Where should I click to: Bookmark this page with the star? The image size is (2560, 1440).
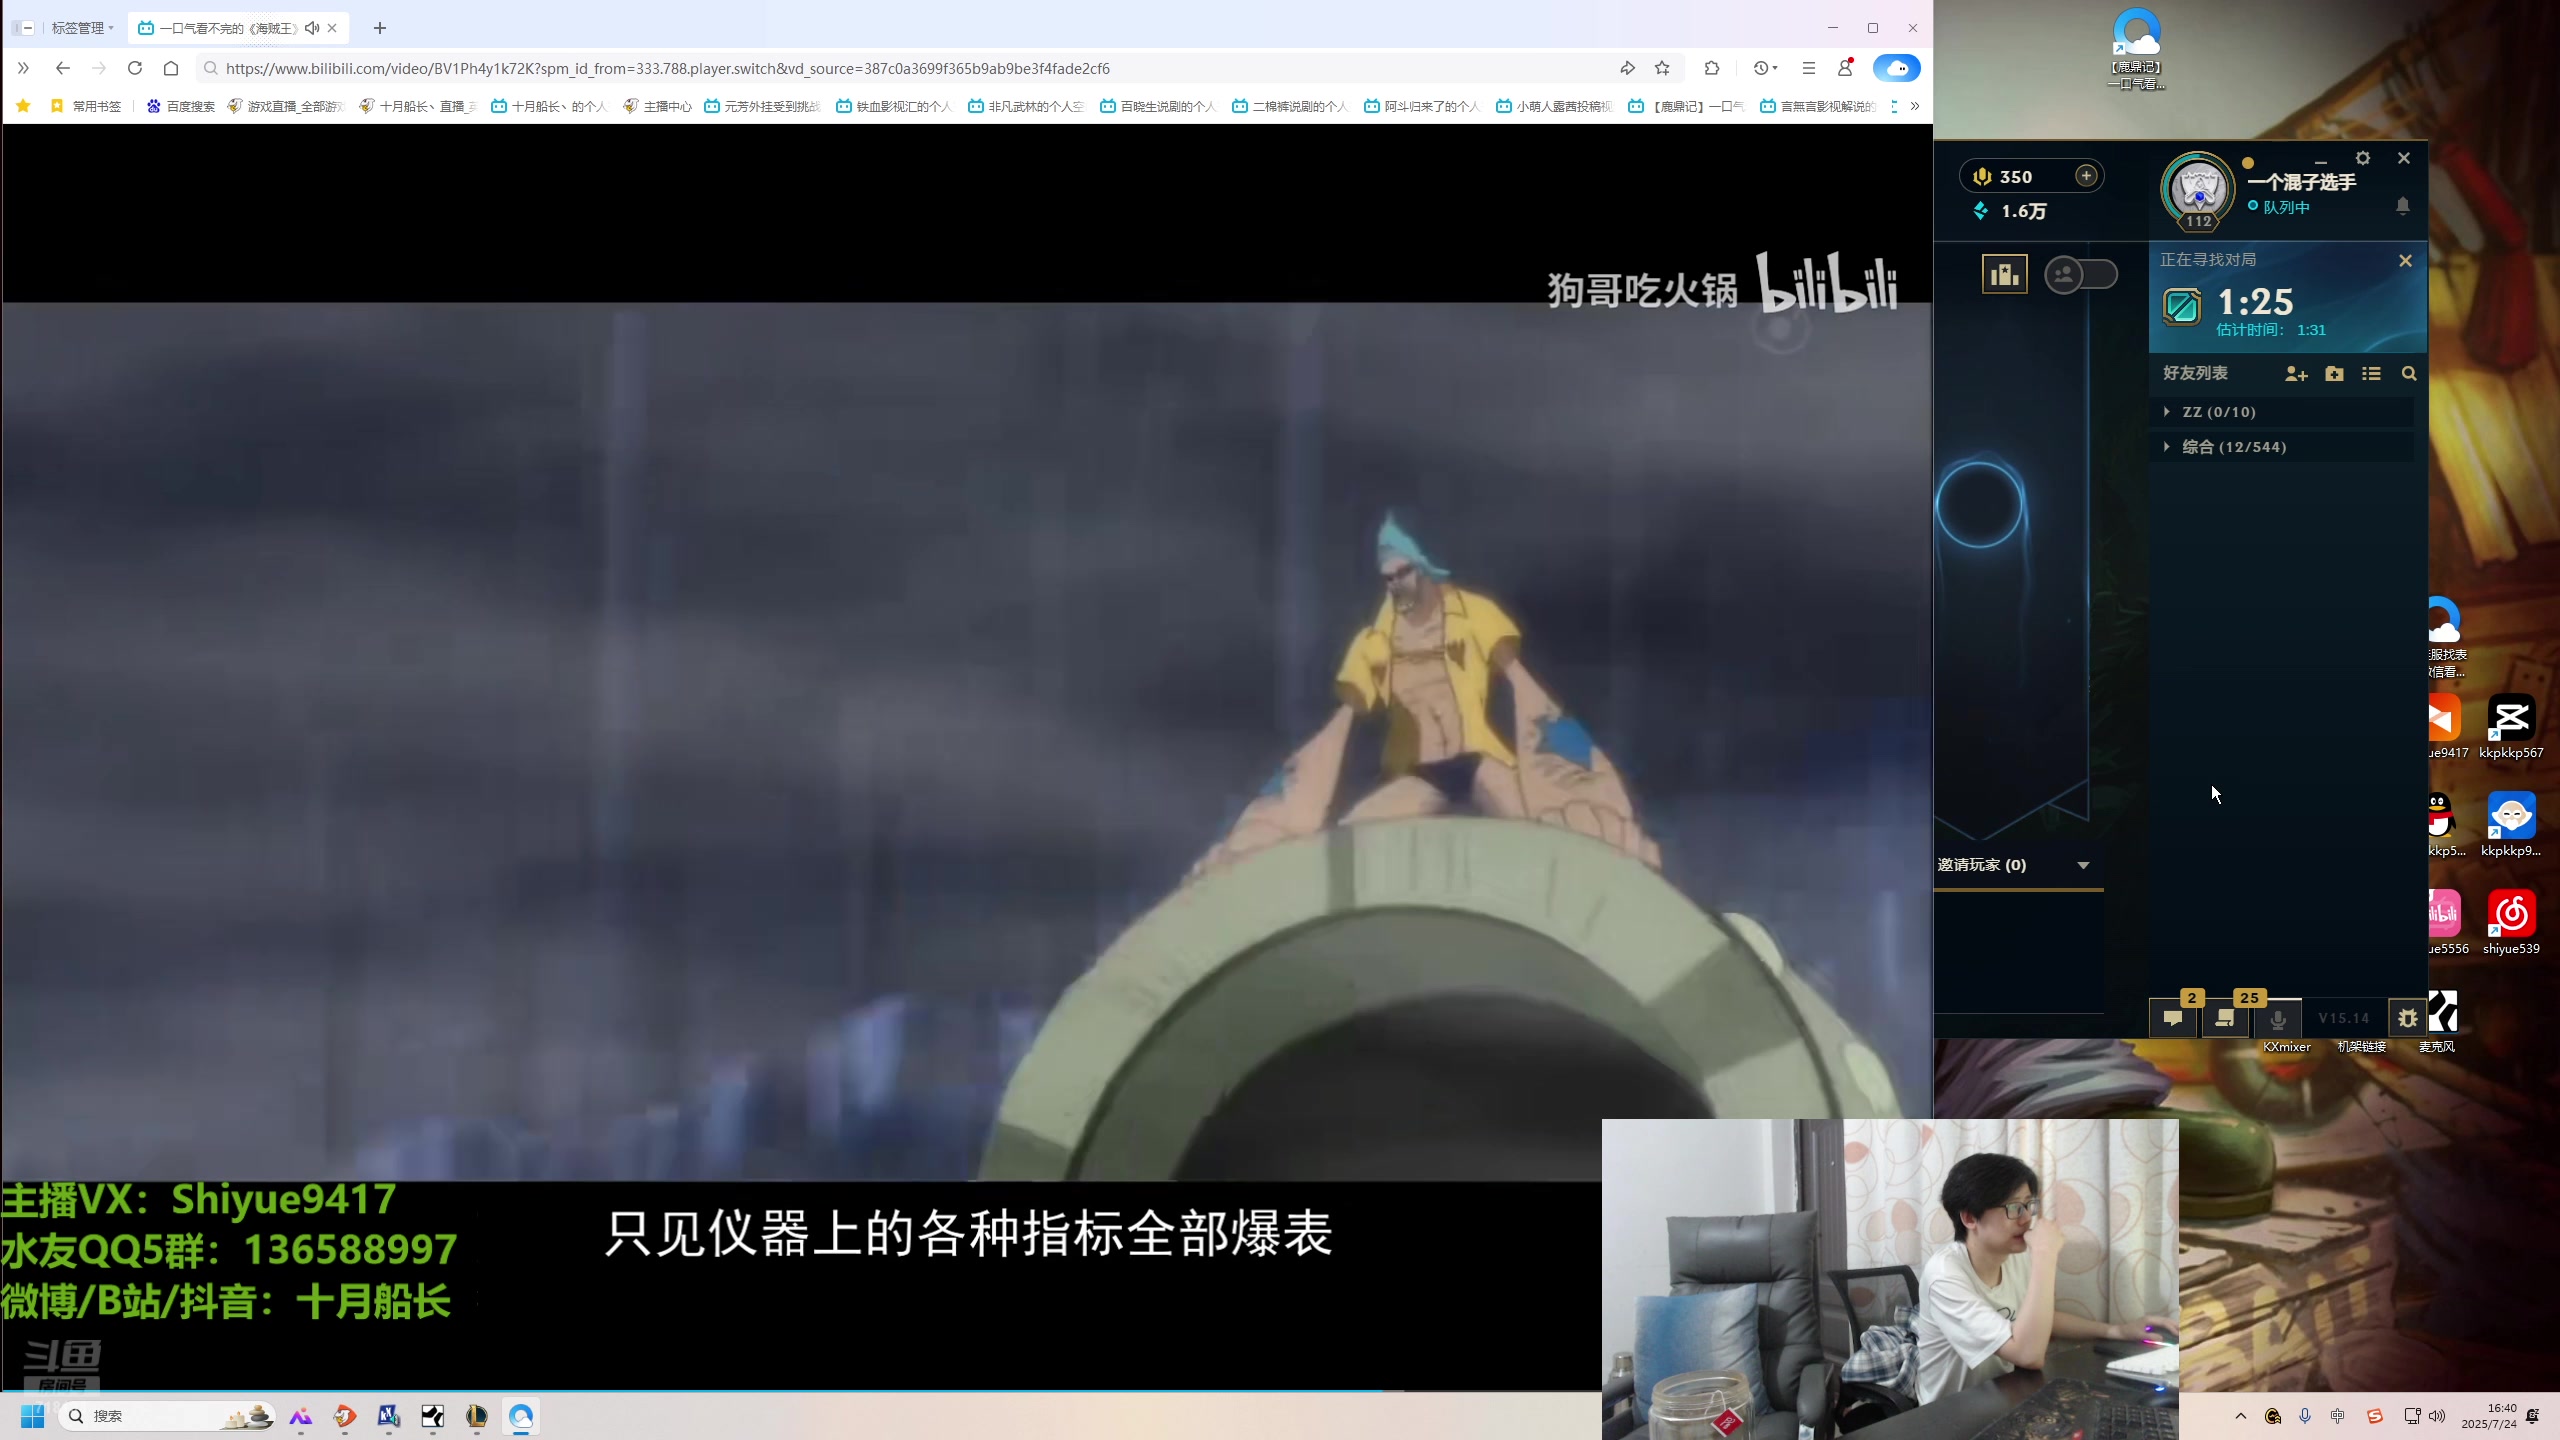click(1662, 68)
